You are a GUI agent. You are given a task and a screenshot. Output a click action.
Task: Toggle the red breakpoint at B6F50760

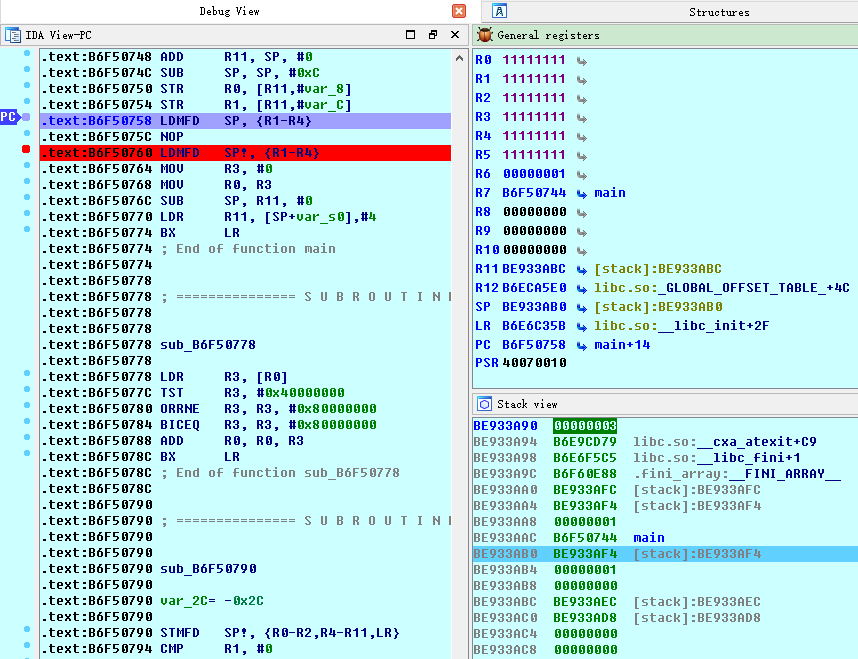pos(26,149)
